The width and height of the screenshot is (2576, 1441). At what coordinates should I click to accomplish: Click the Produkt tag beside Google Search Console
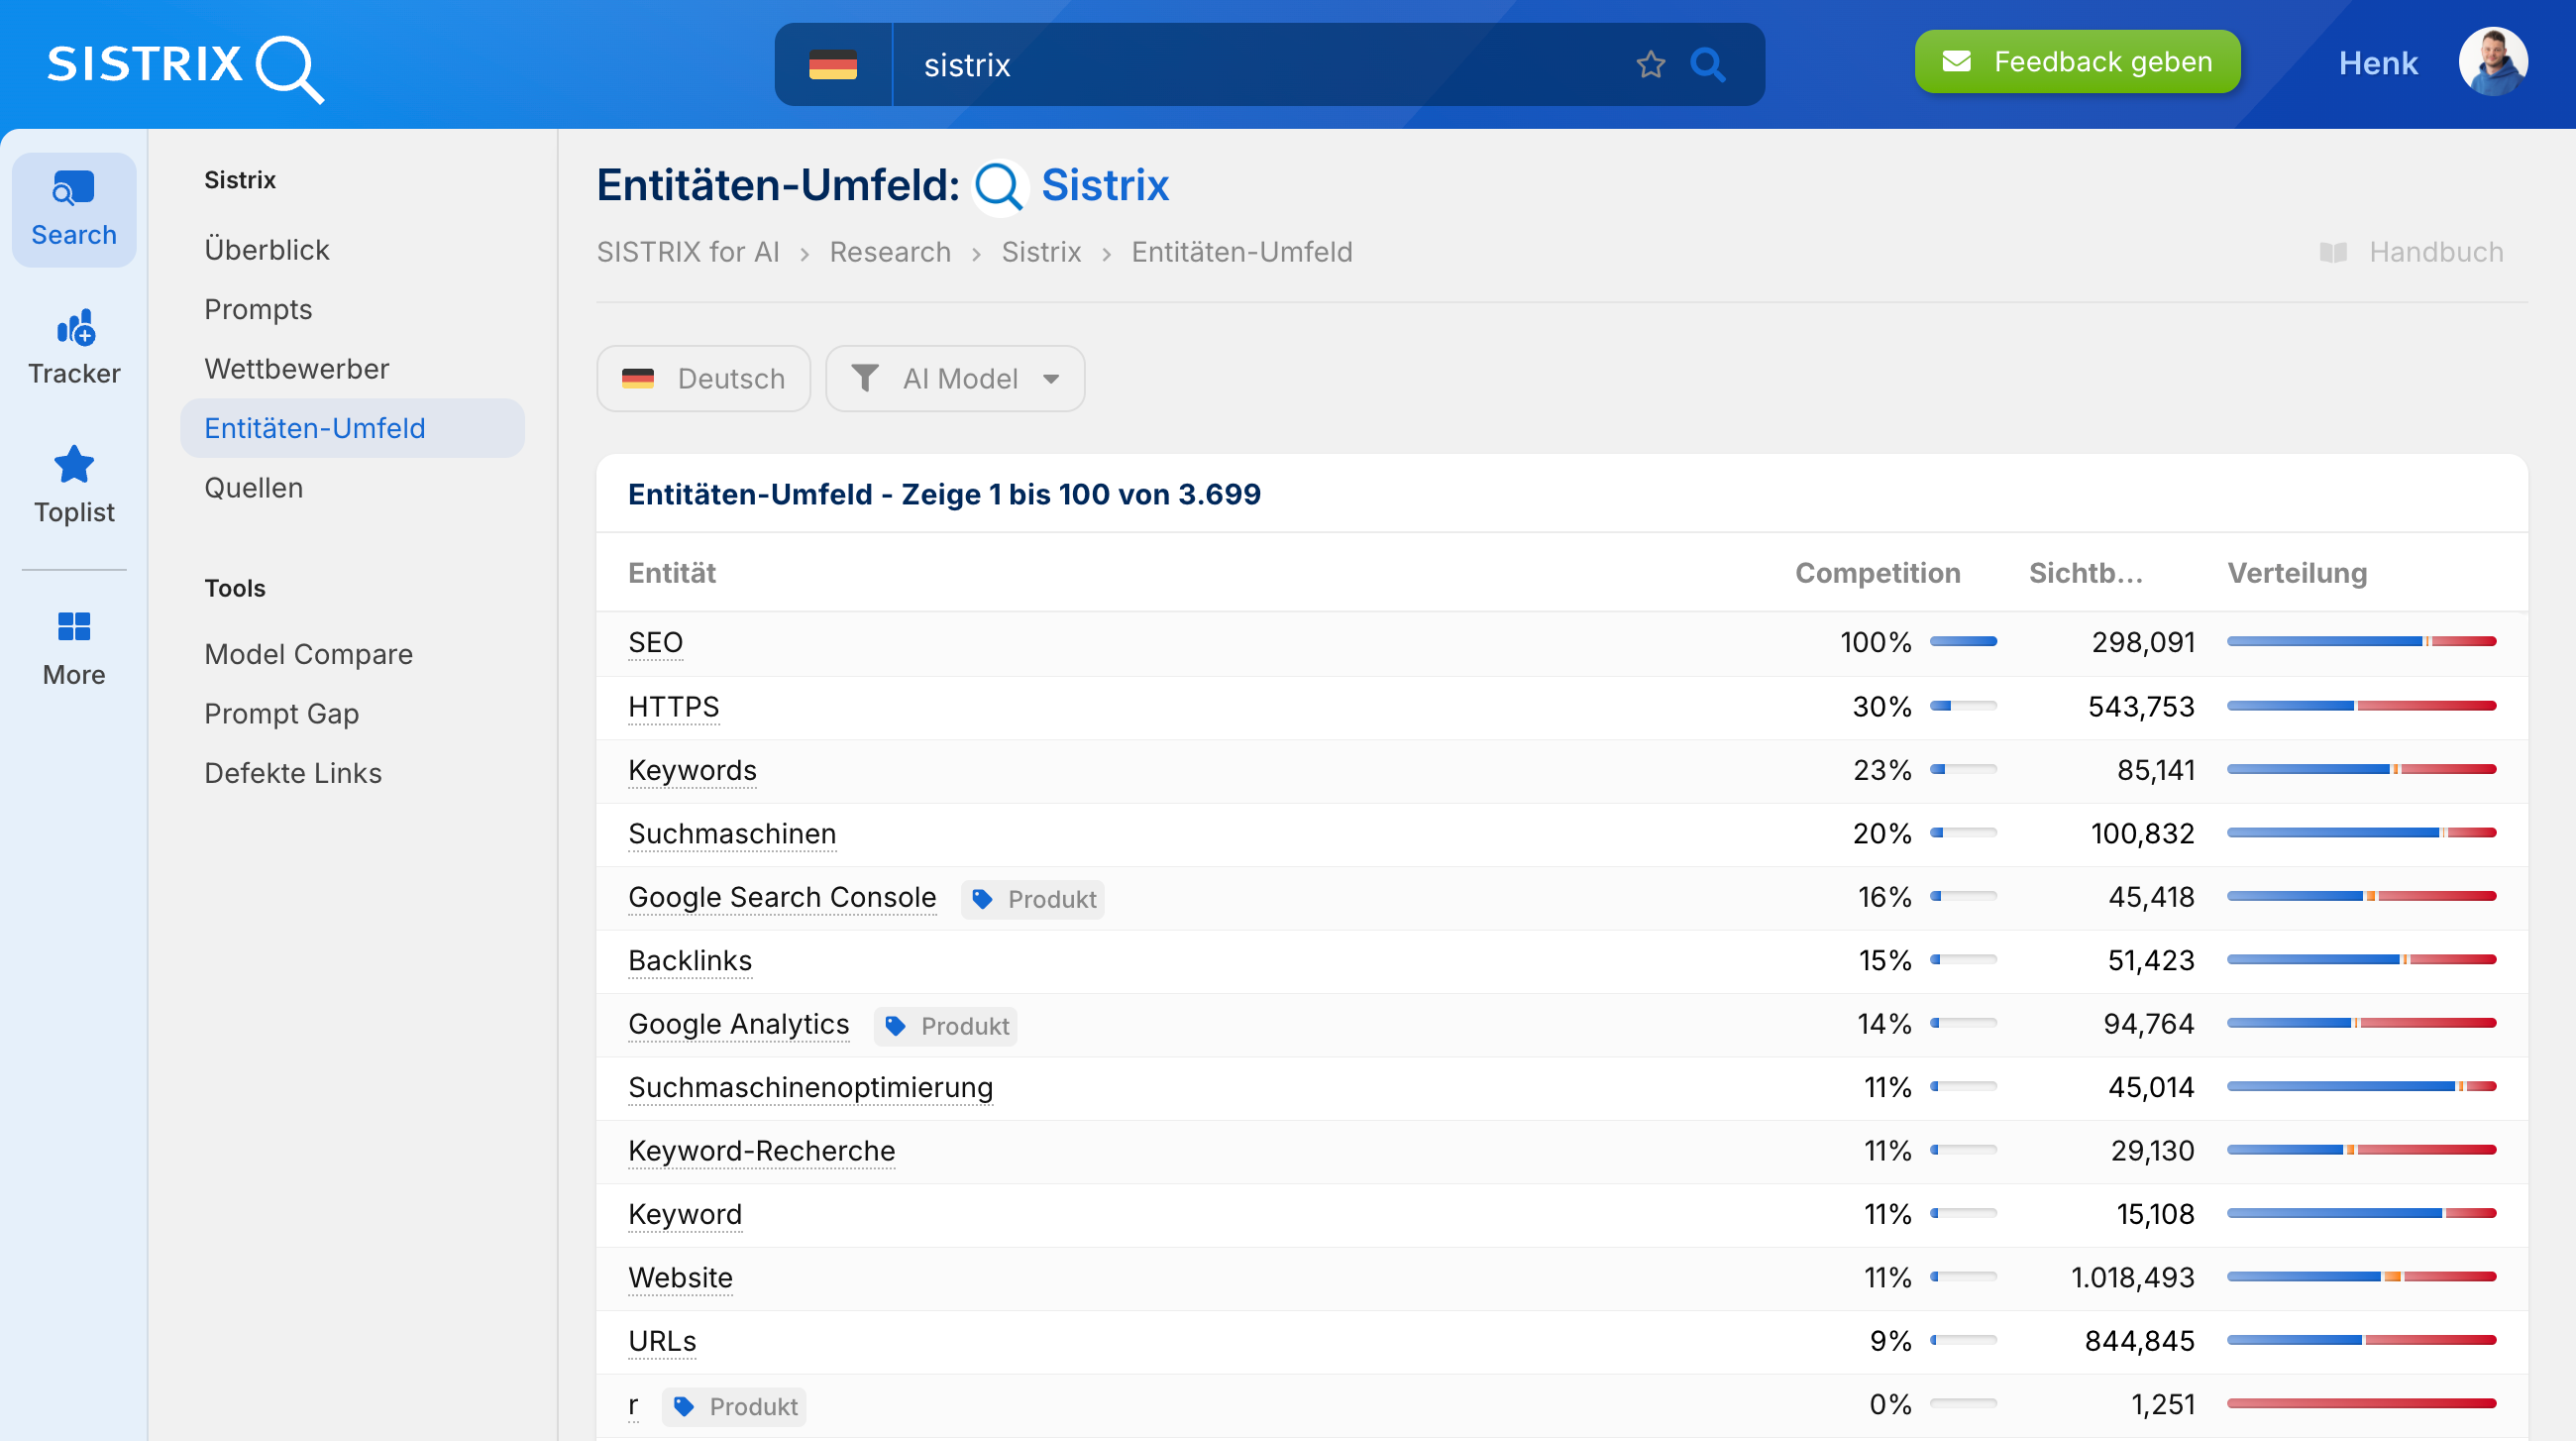[x=1032, y=899]
